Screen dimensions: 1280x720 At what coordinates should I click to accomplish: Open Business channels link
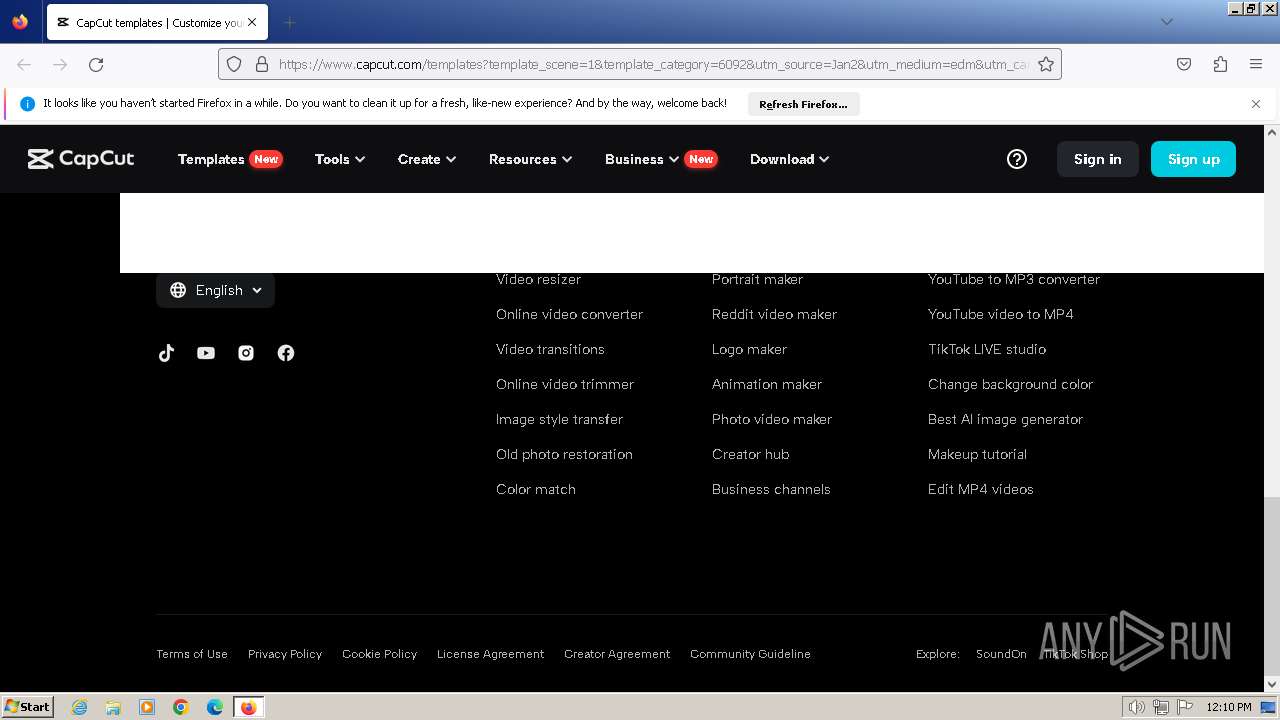[x=771, y=489]
